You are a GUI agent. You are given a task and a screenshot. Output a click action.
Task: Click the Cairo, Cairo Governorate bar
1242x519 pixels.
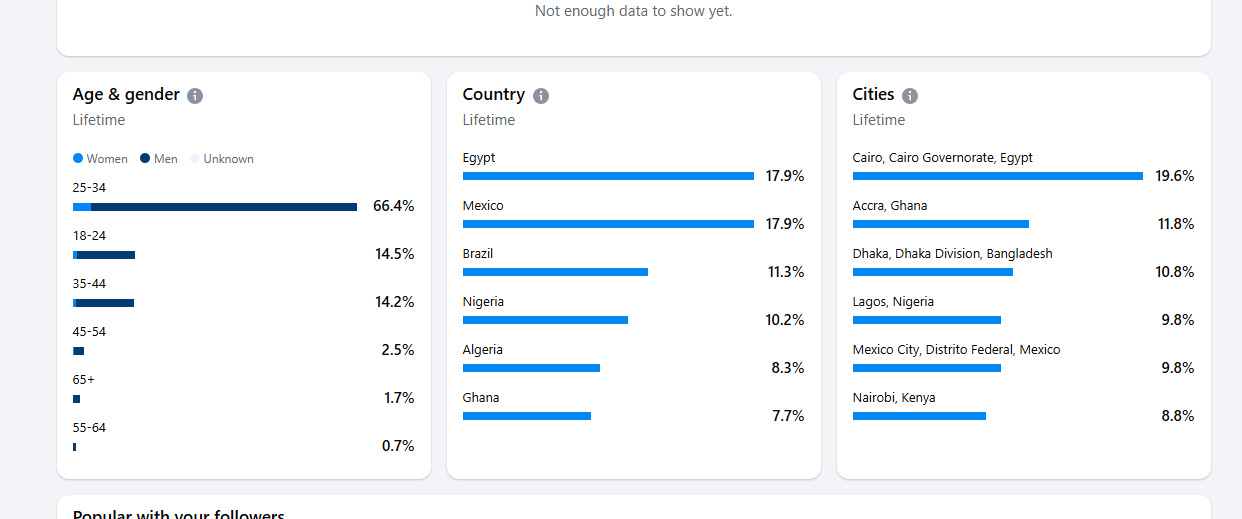997,176
